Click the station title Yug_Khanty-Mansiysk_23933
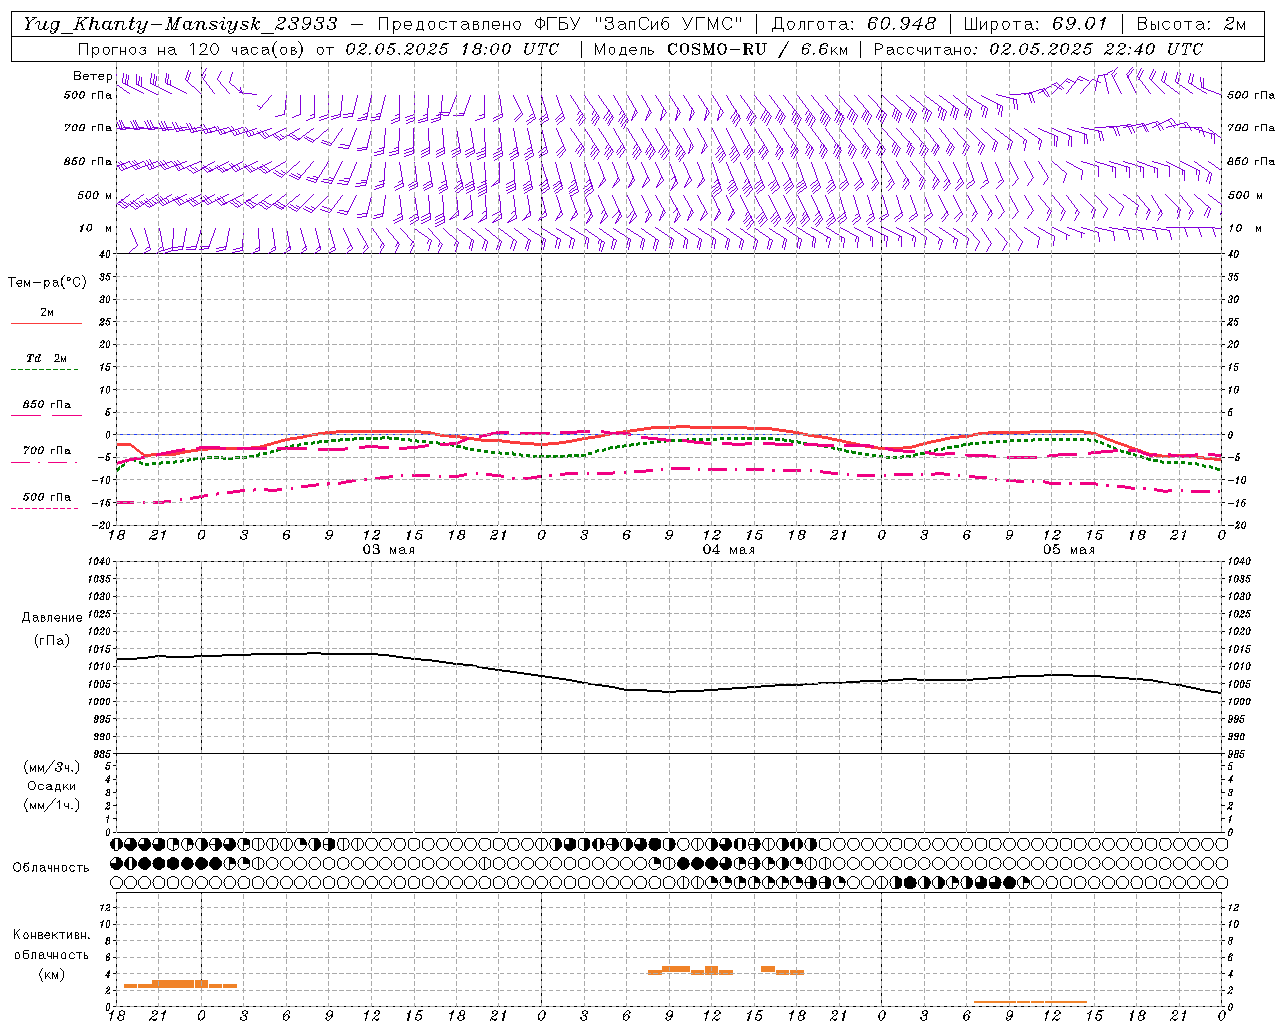This screenshot has height=1024, width=1280. click(x=180, y=24)
